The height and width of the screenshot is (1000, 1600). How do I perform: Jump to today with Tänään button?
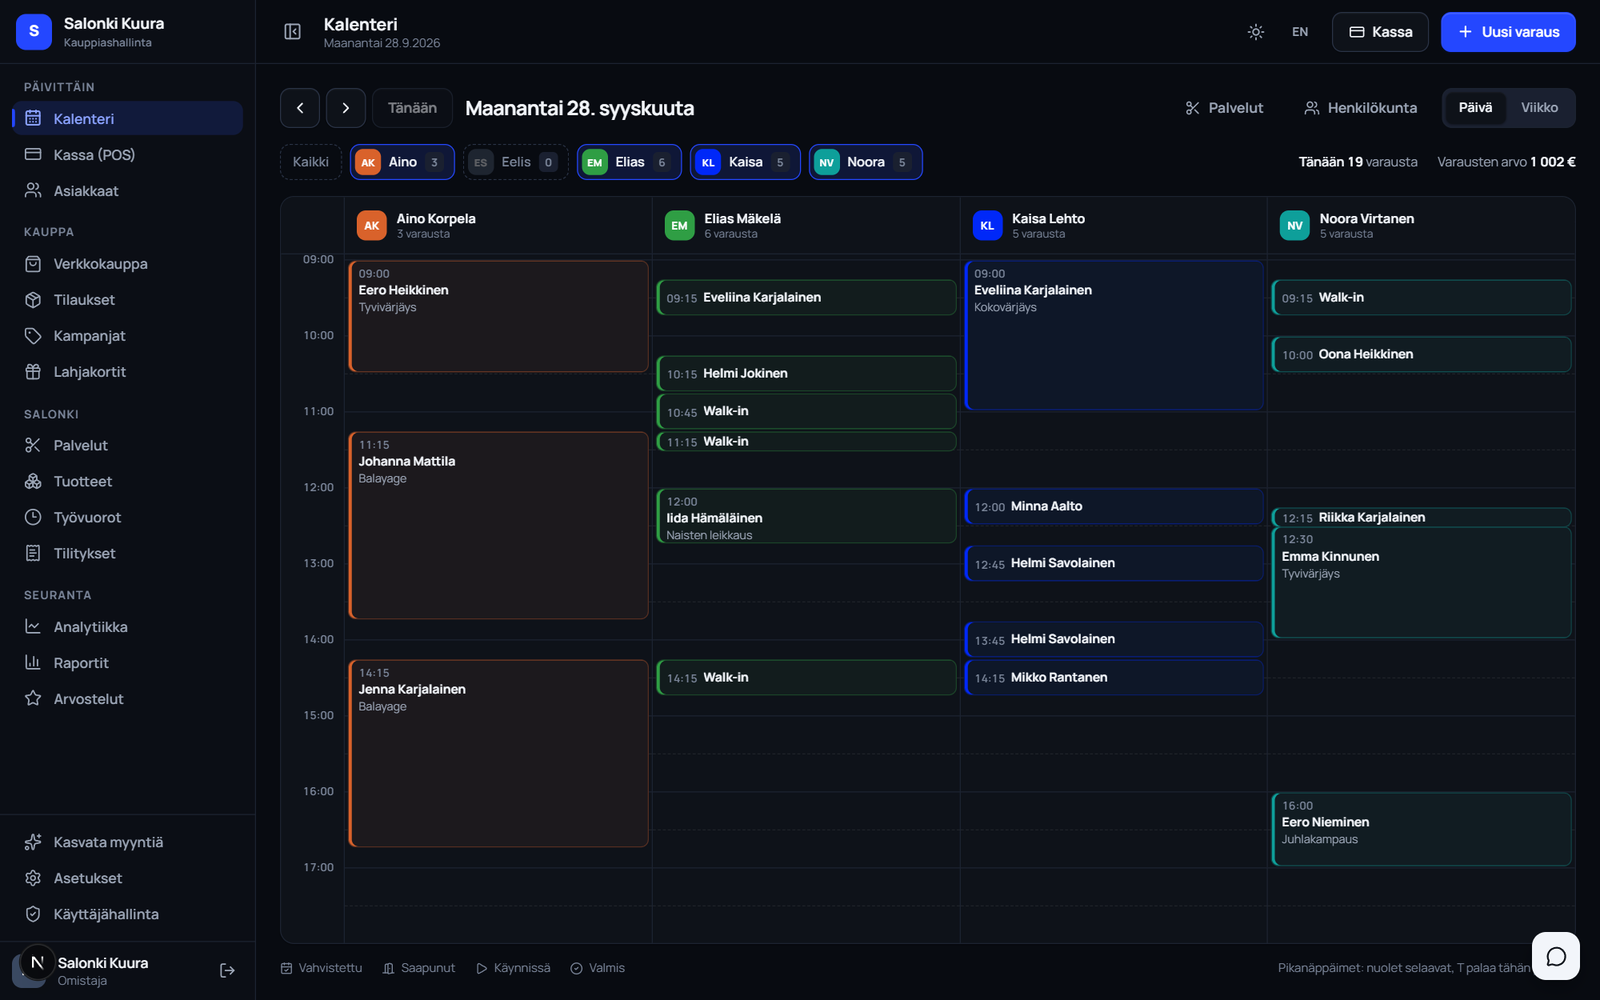(x=412, y=108)
